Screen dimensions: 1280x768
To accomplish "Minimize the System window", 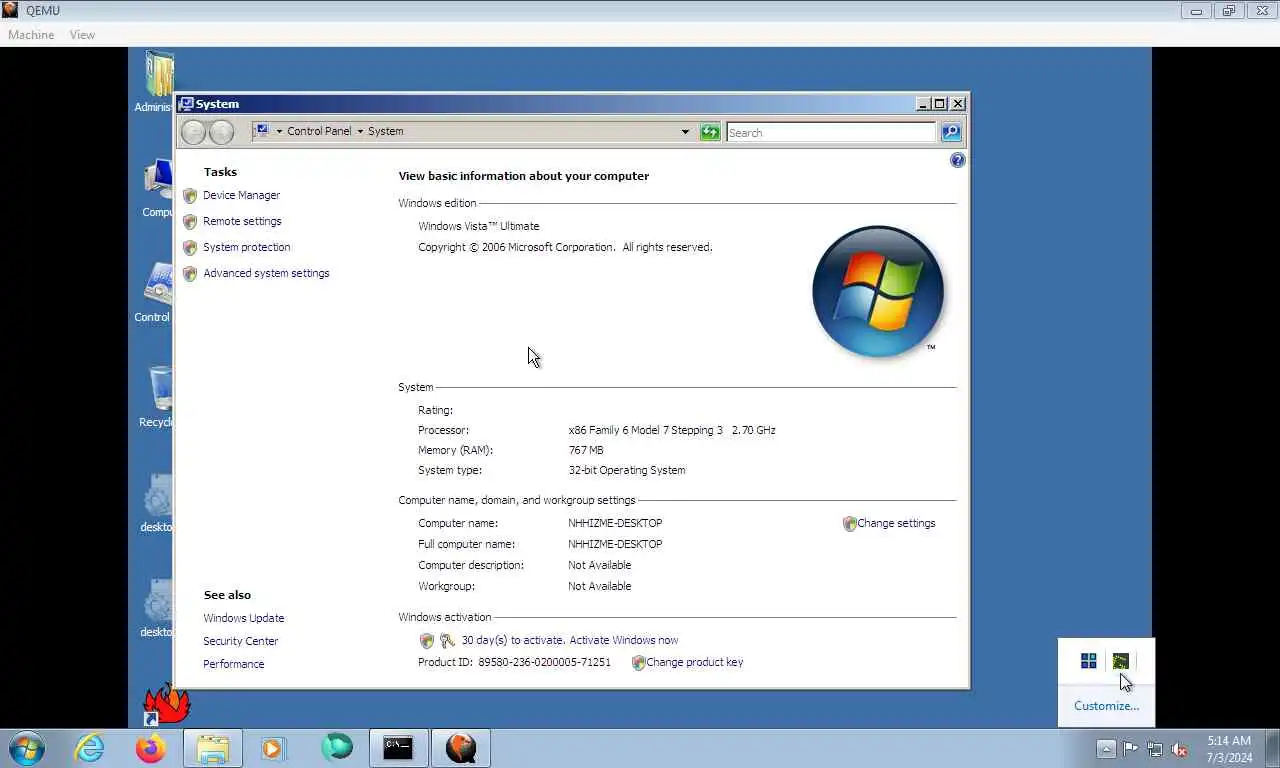I will (x=923, y=104).
